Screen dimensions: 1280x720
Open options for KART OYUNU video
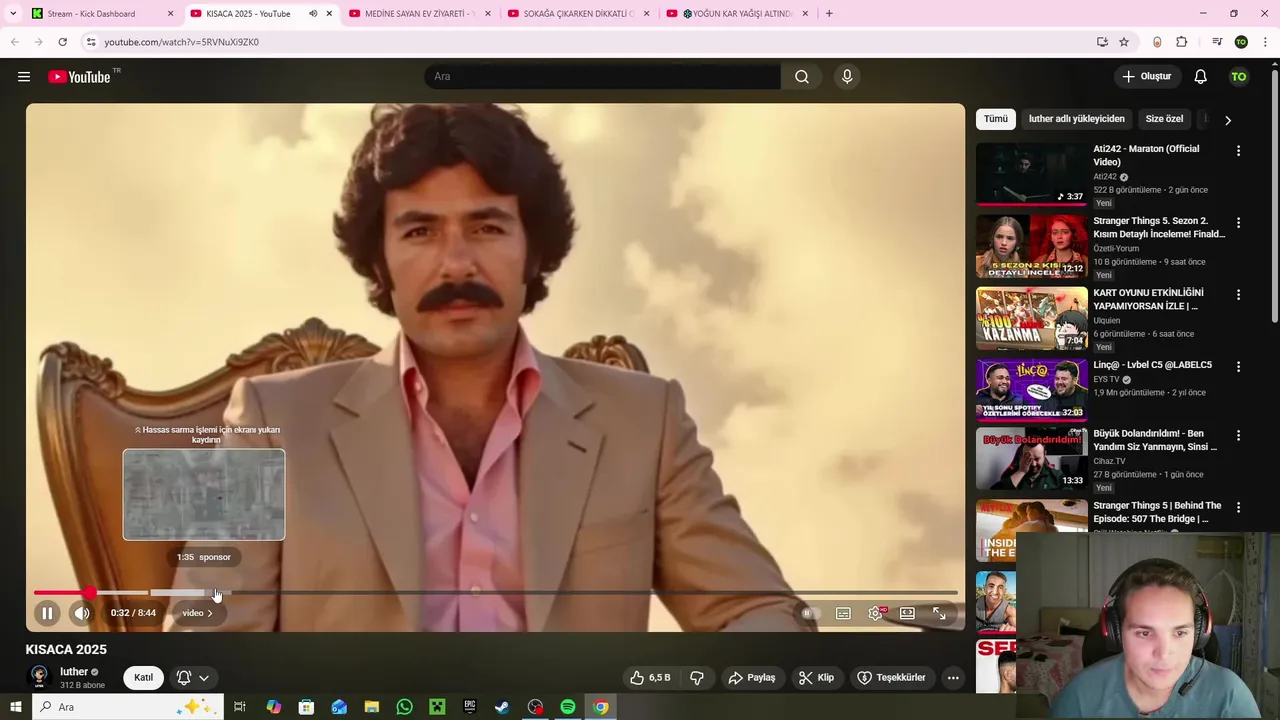pos(1238,295)
